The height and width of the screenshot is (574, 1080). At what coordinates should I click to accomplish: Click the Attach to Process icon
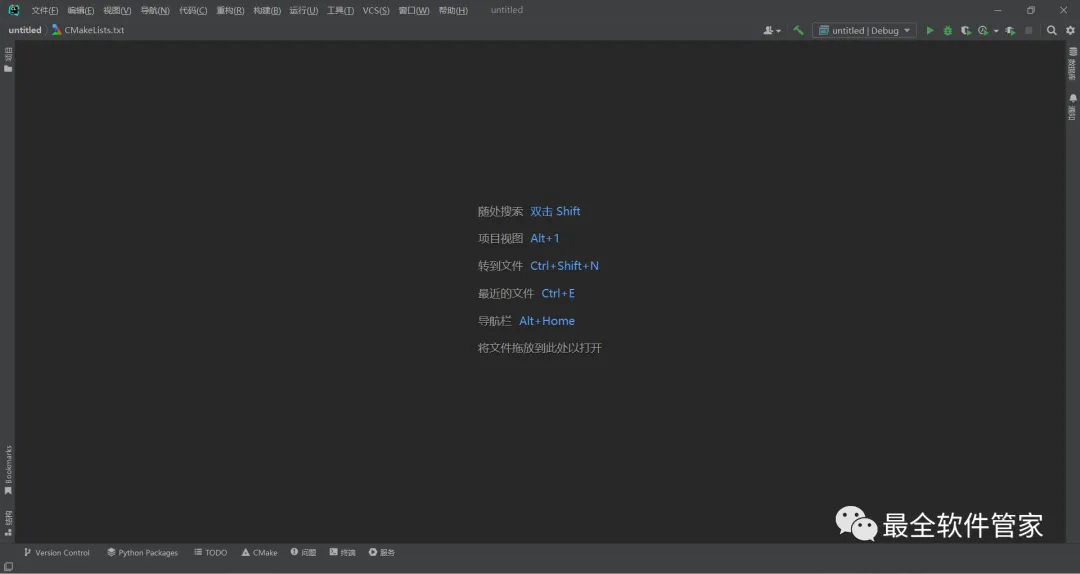(x=1010, y=30)
